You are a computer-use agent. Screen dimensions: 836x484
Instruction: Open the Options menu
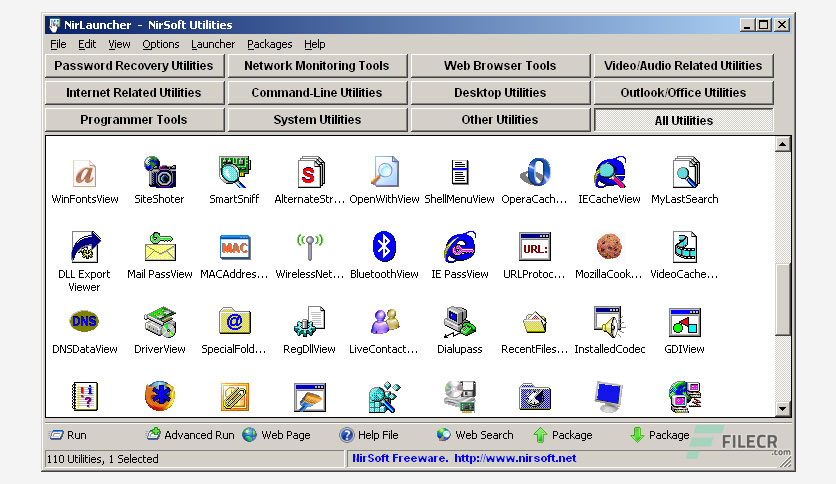coord(160,44)
